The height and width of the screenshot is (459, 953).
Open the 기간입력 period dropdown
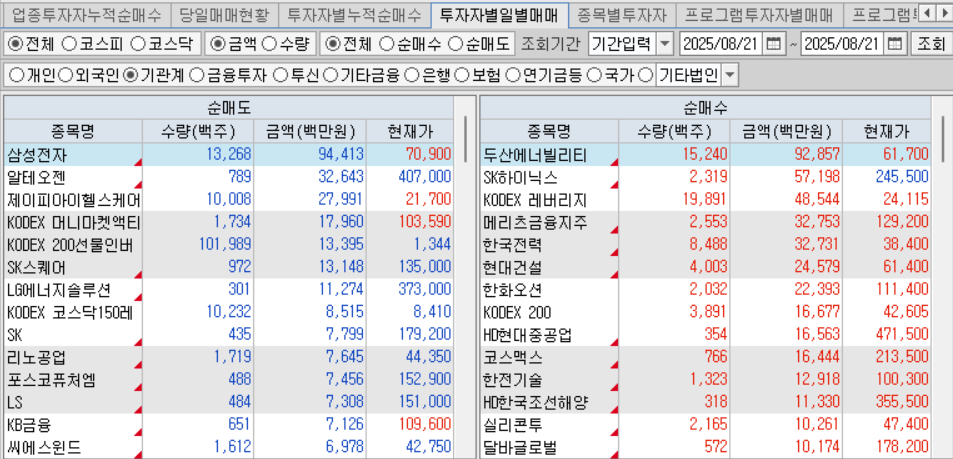coord(666,44)
